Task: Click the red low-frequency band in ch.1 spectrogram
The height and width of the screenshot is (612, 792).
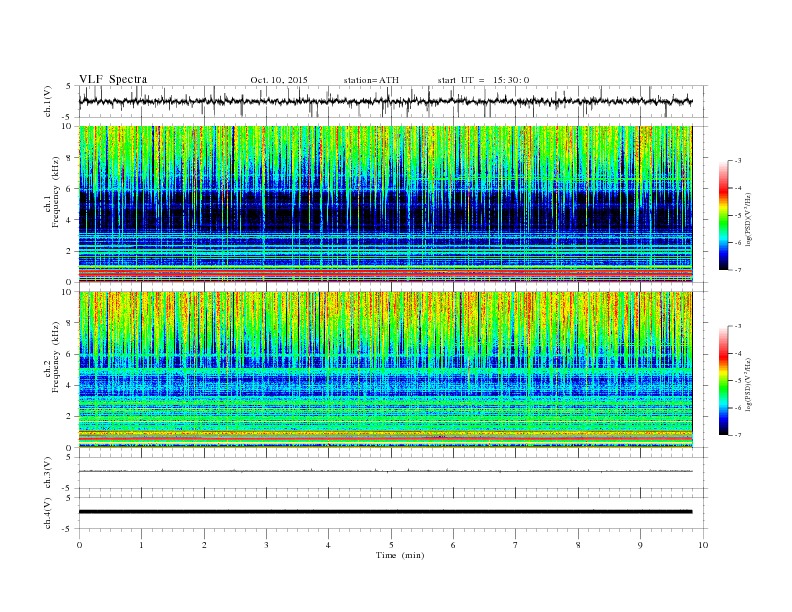Action: (x=385, y=273)
